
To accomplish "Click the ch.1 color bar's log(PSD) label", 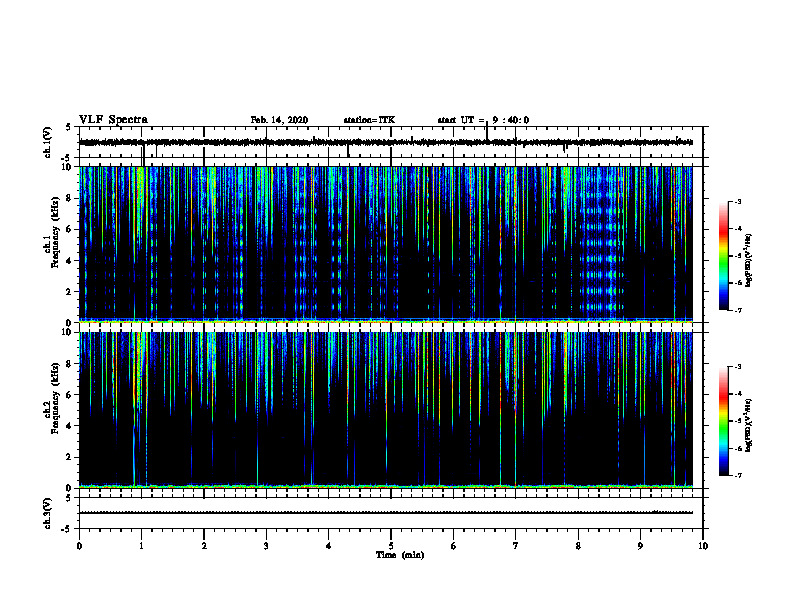I will point(749,261).
